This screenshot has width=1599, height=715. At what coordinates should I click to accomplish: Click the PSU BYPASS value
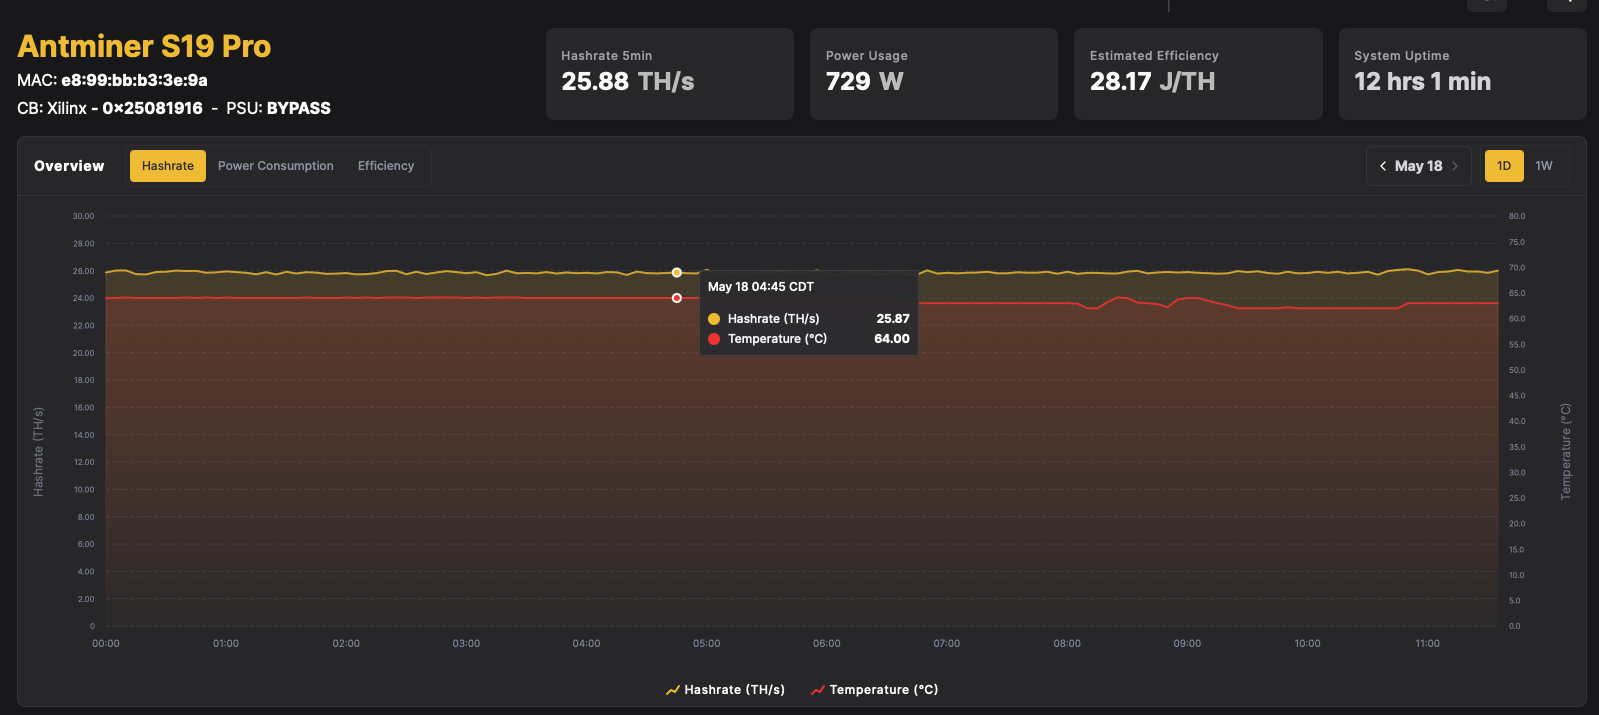tap(299, 108)
